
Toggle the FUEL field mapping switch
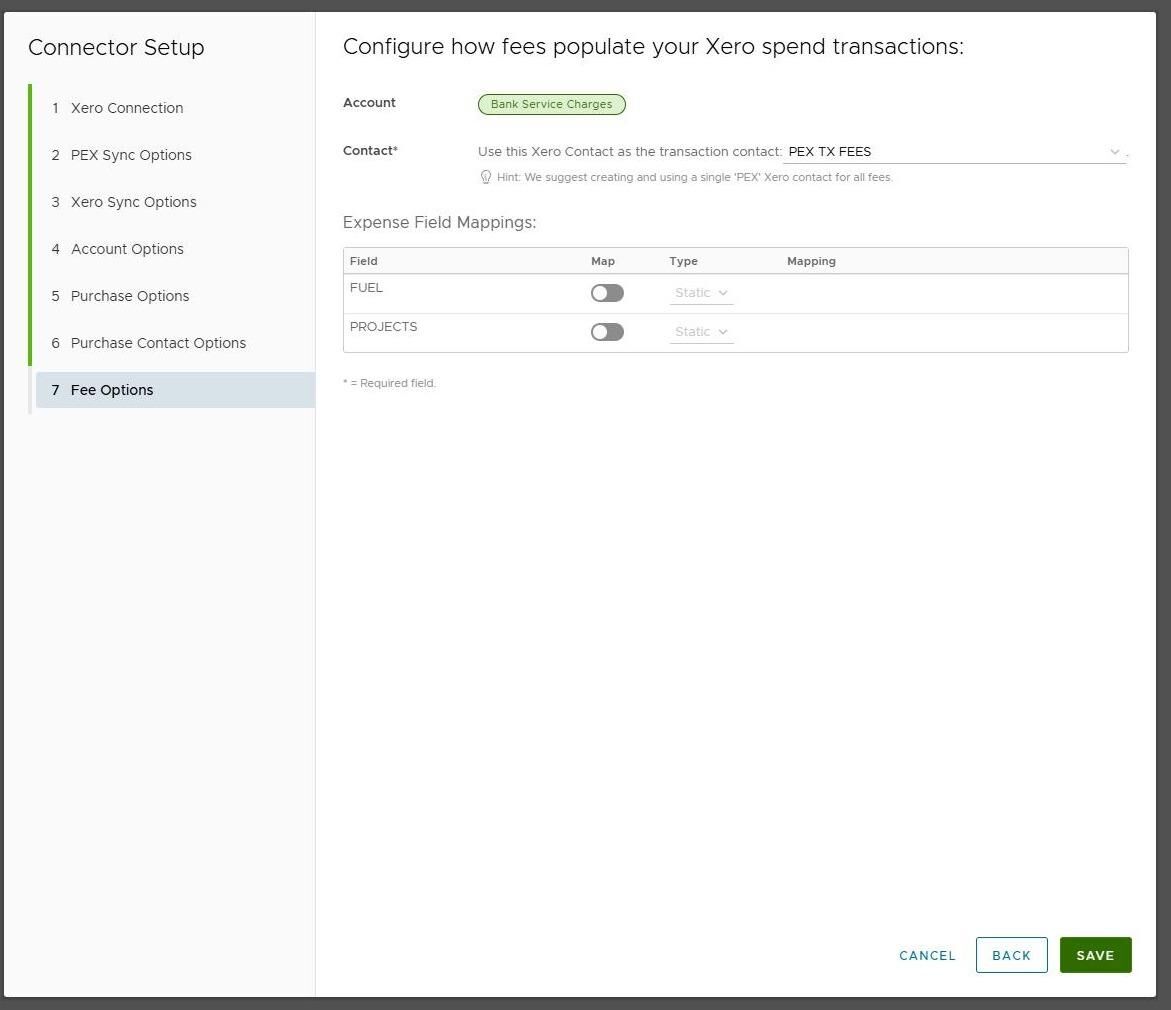coord(607,293)
